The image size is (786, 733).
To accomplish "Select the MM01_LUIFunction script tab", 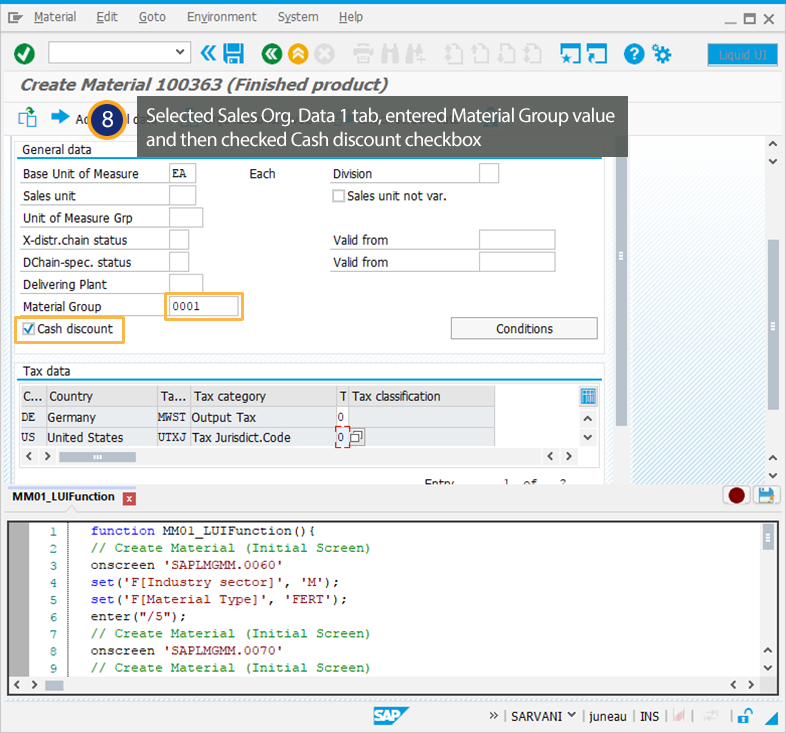I will coord(64,497).
